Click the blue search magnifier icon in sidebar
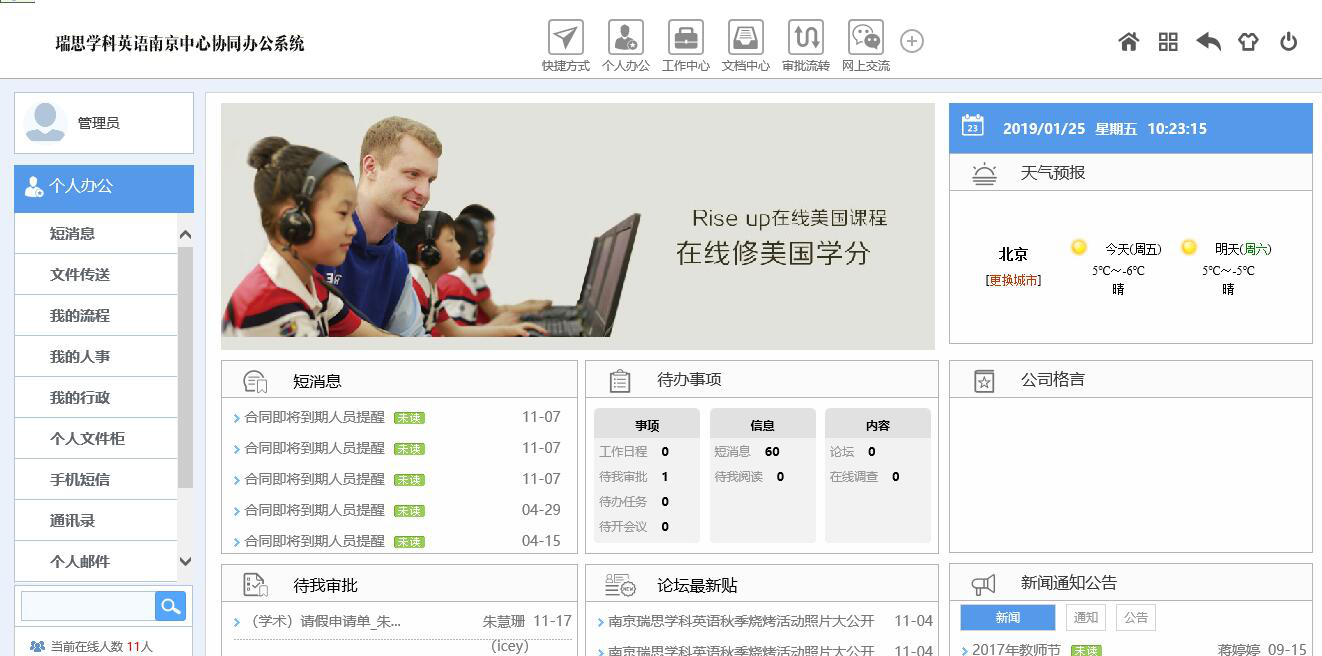 [x=171, y=606]
